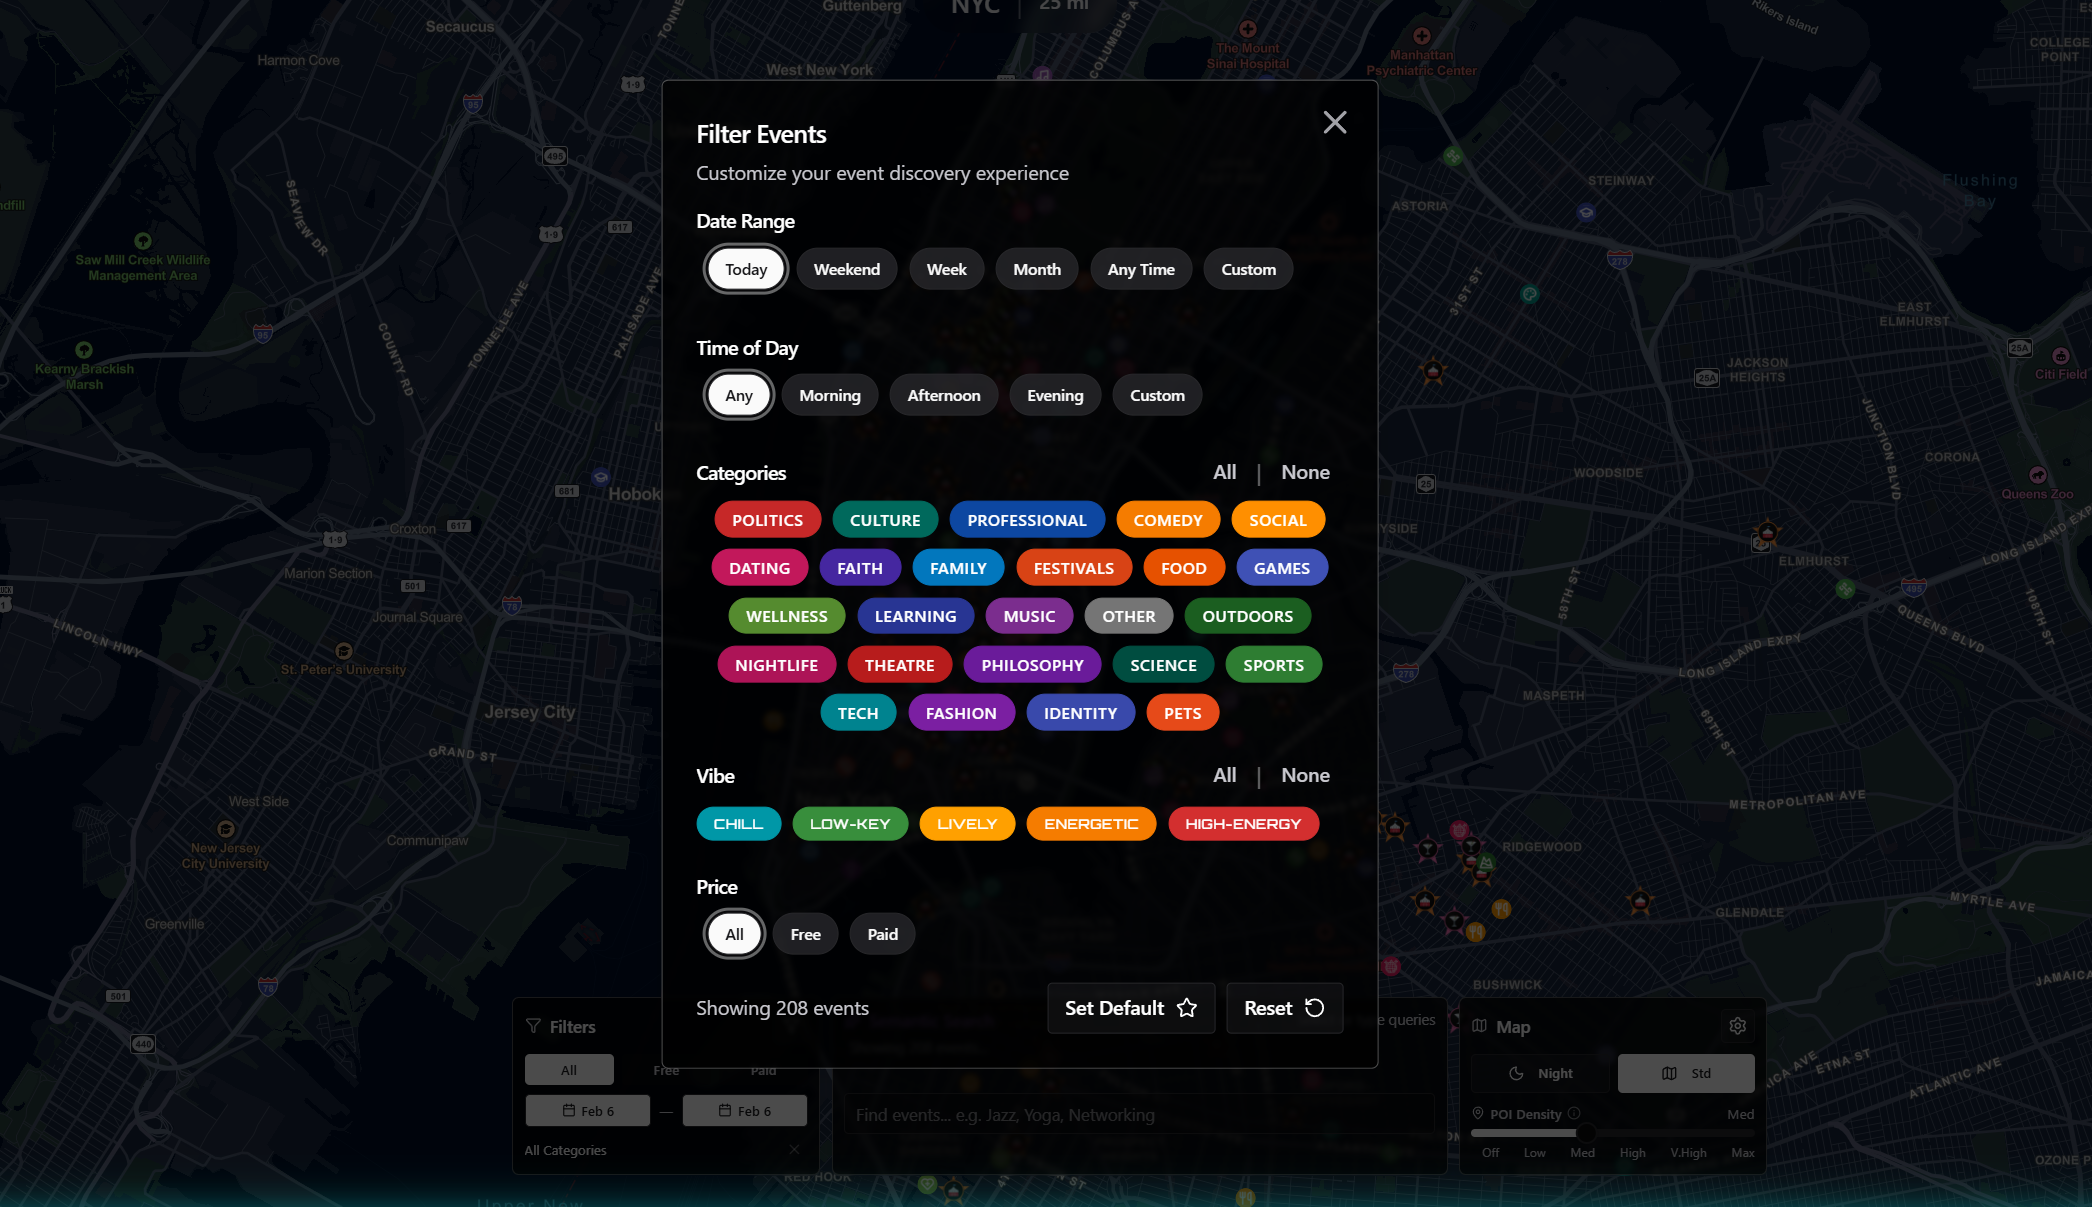The width and height of the screenshot is (2092, 1207).
Task: Open the Custom date range picker
Action: click(1247, 269)
